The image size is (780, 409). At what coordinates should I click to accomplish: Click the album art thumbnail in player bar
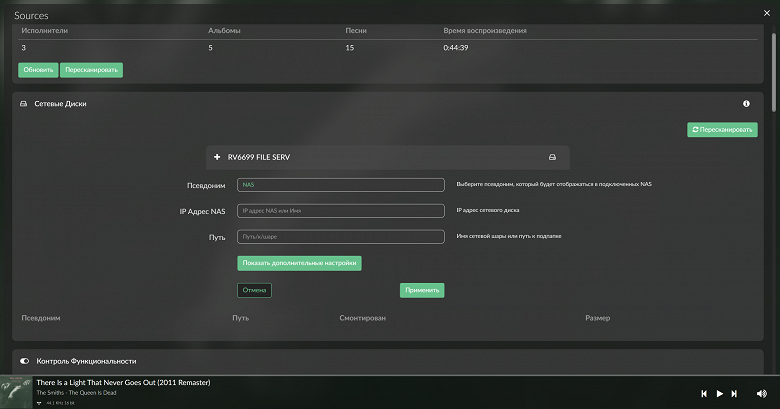(x=16, y=393)
